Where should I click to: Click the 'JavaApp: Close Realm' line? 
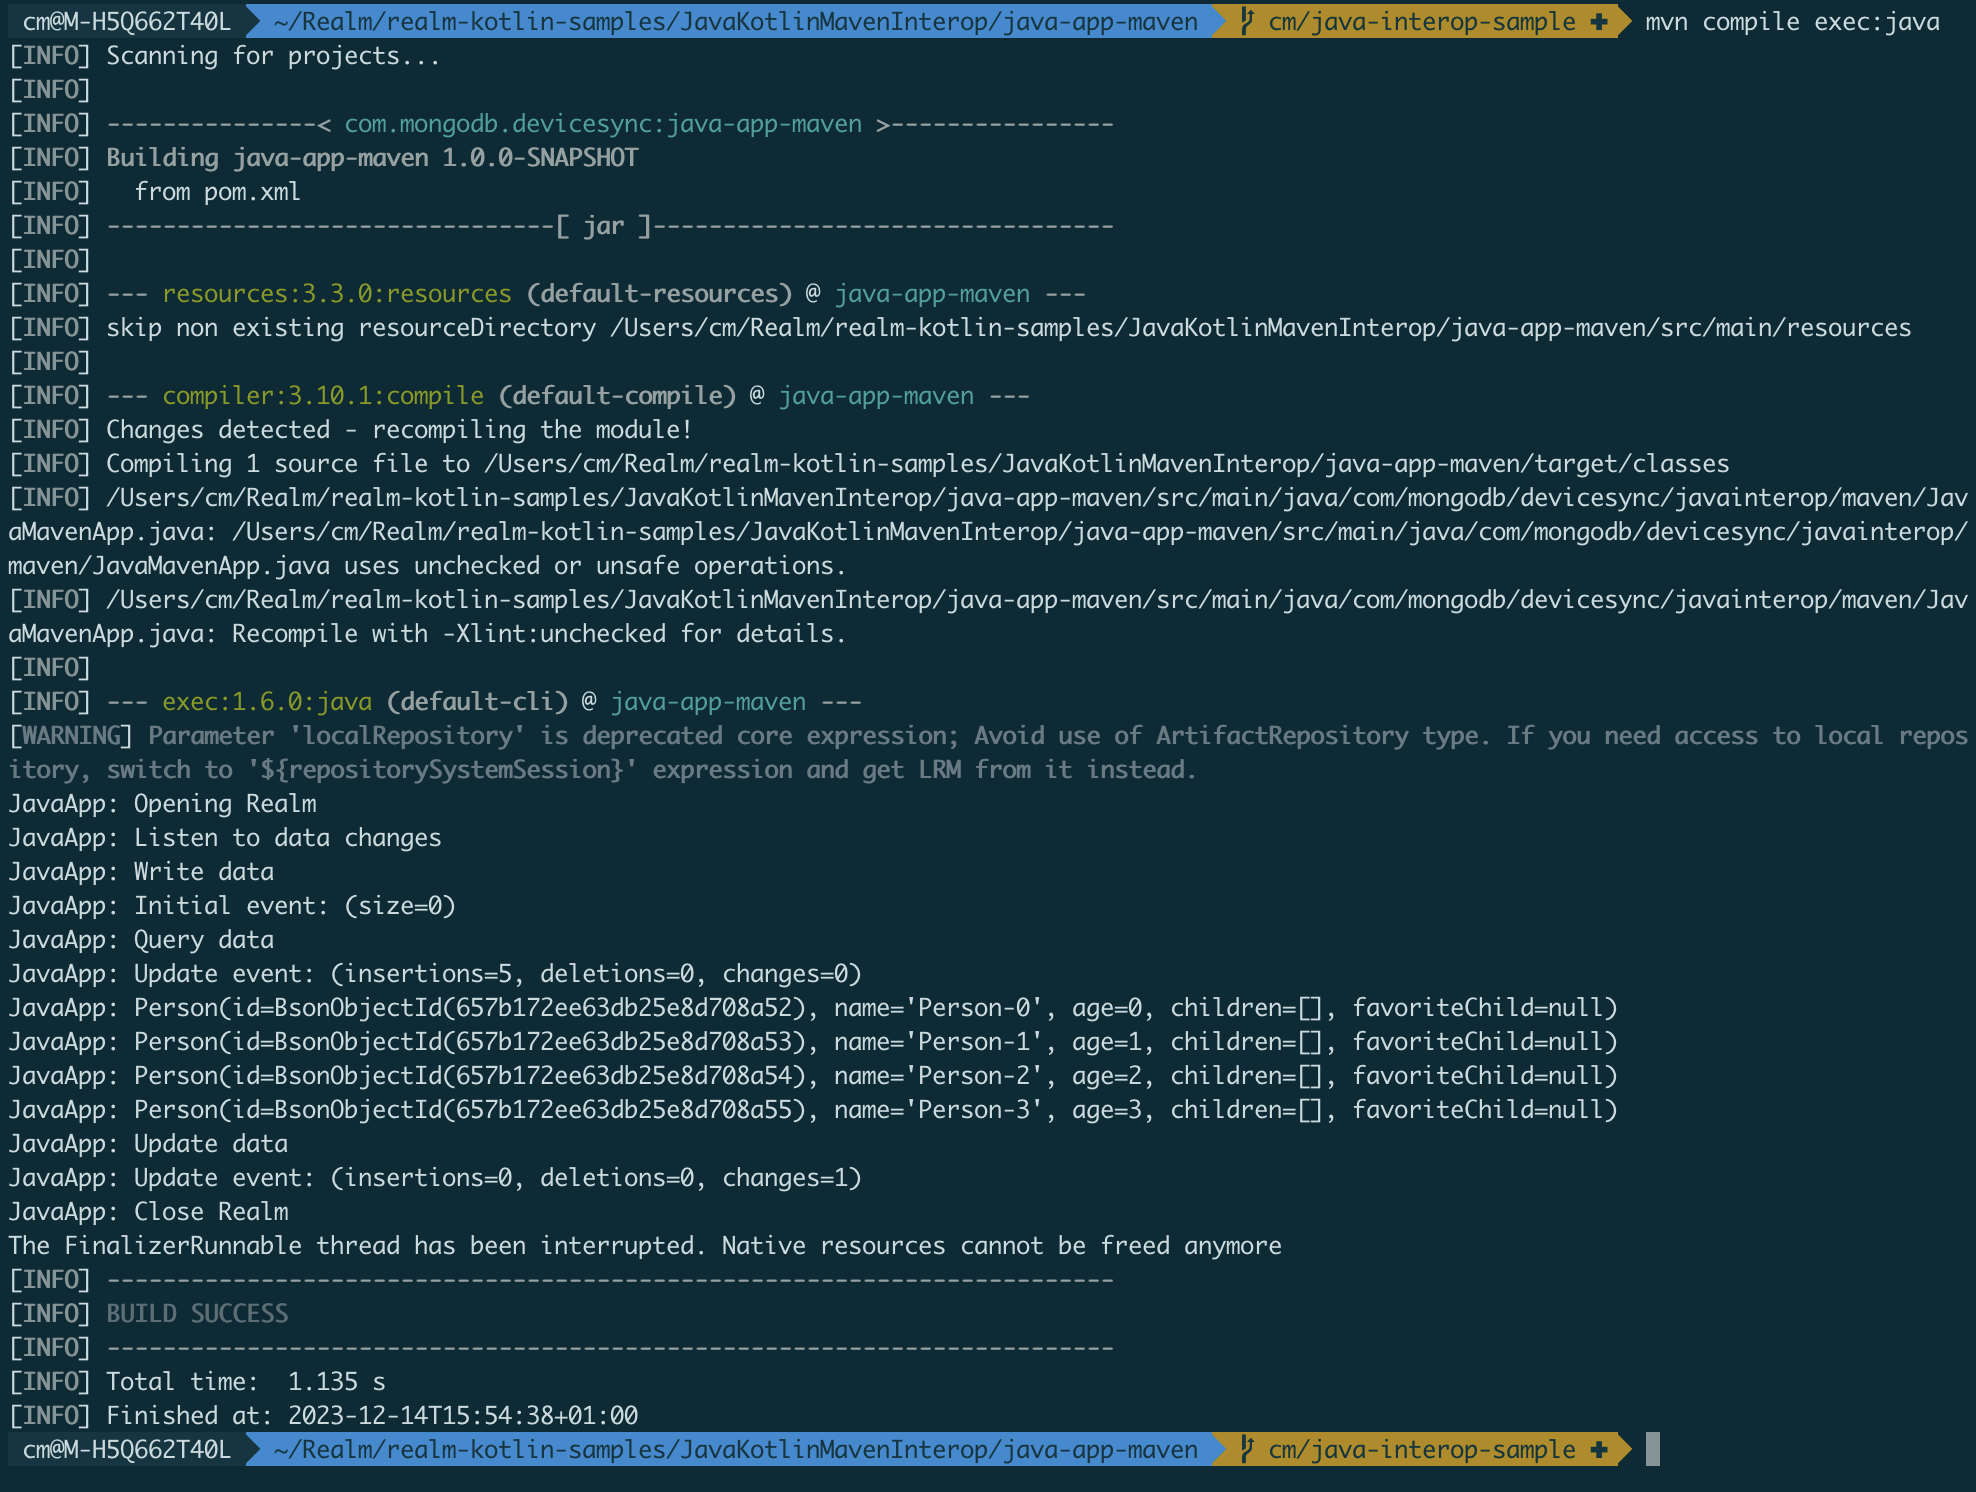148,1212
